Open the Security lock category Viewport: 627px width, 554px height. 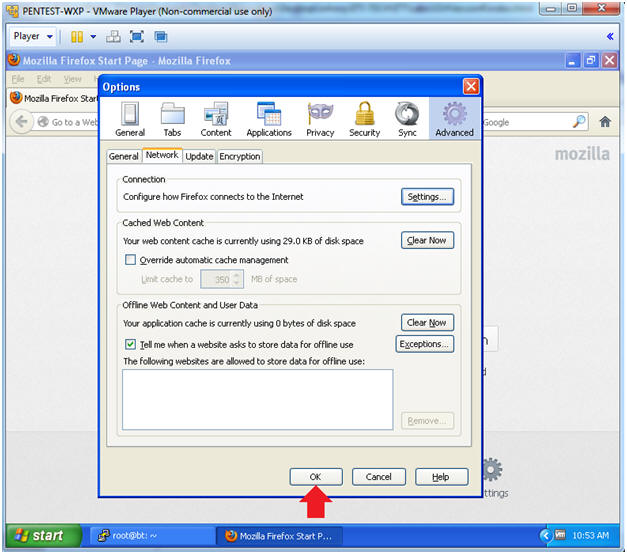coord(364,119)
